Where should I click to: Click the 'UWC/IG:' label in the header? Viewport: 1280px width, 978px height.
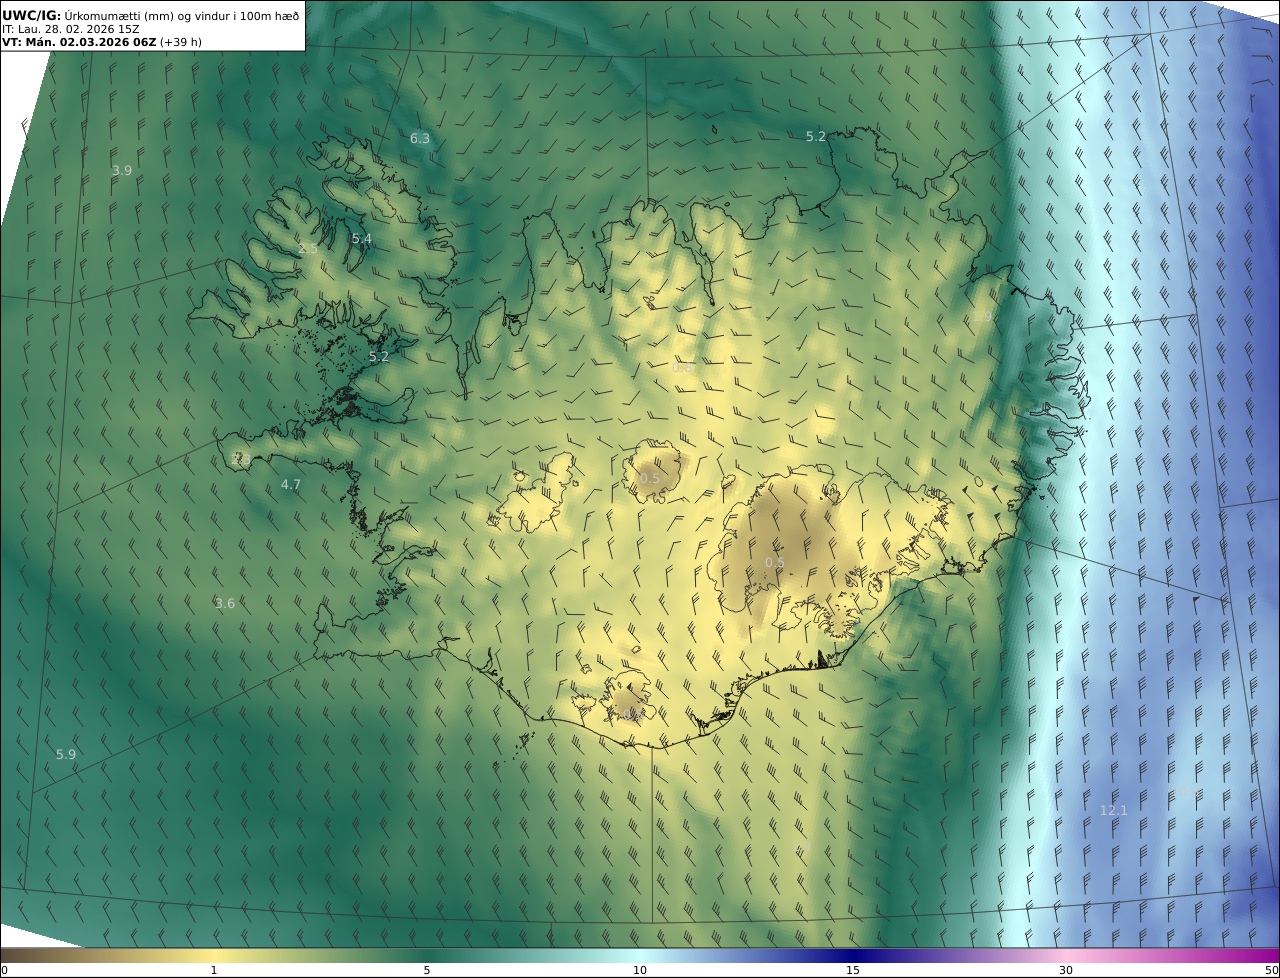[x=32, y=16]
